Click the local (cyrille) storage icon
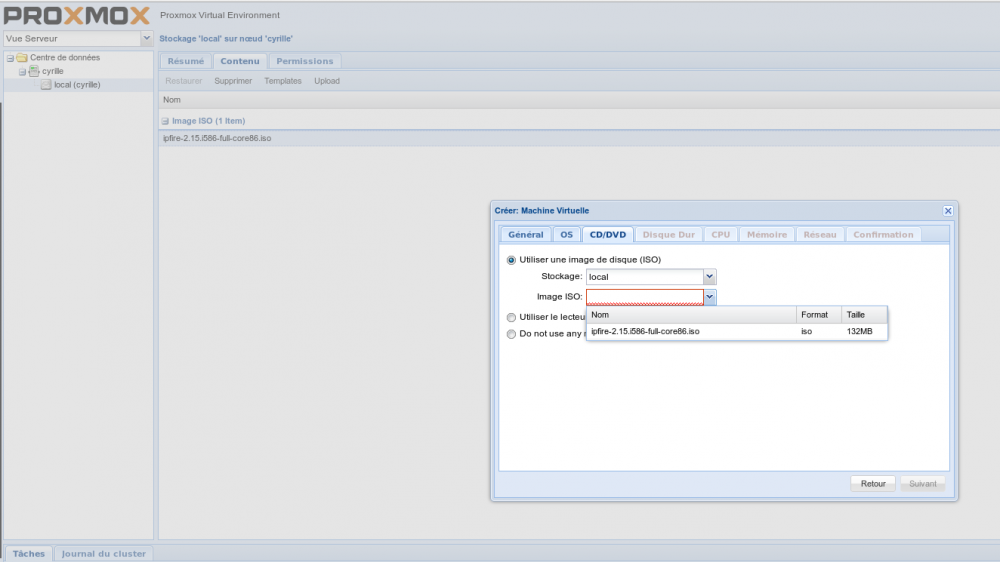This screenshot has height=562, width=1000. [45, 85]
